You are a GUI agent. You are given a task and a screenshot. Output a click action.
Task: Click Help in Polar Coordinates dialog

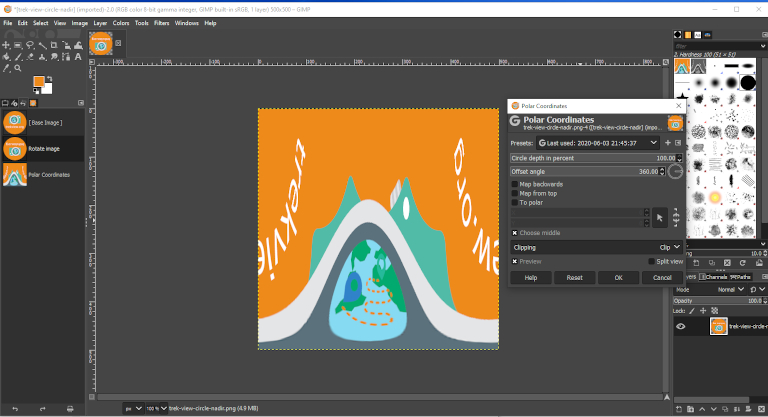pyautogui.click(x=531, y=278)
